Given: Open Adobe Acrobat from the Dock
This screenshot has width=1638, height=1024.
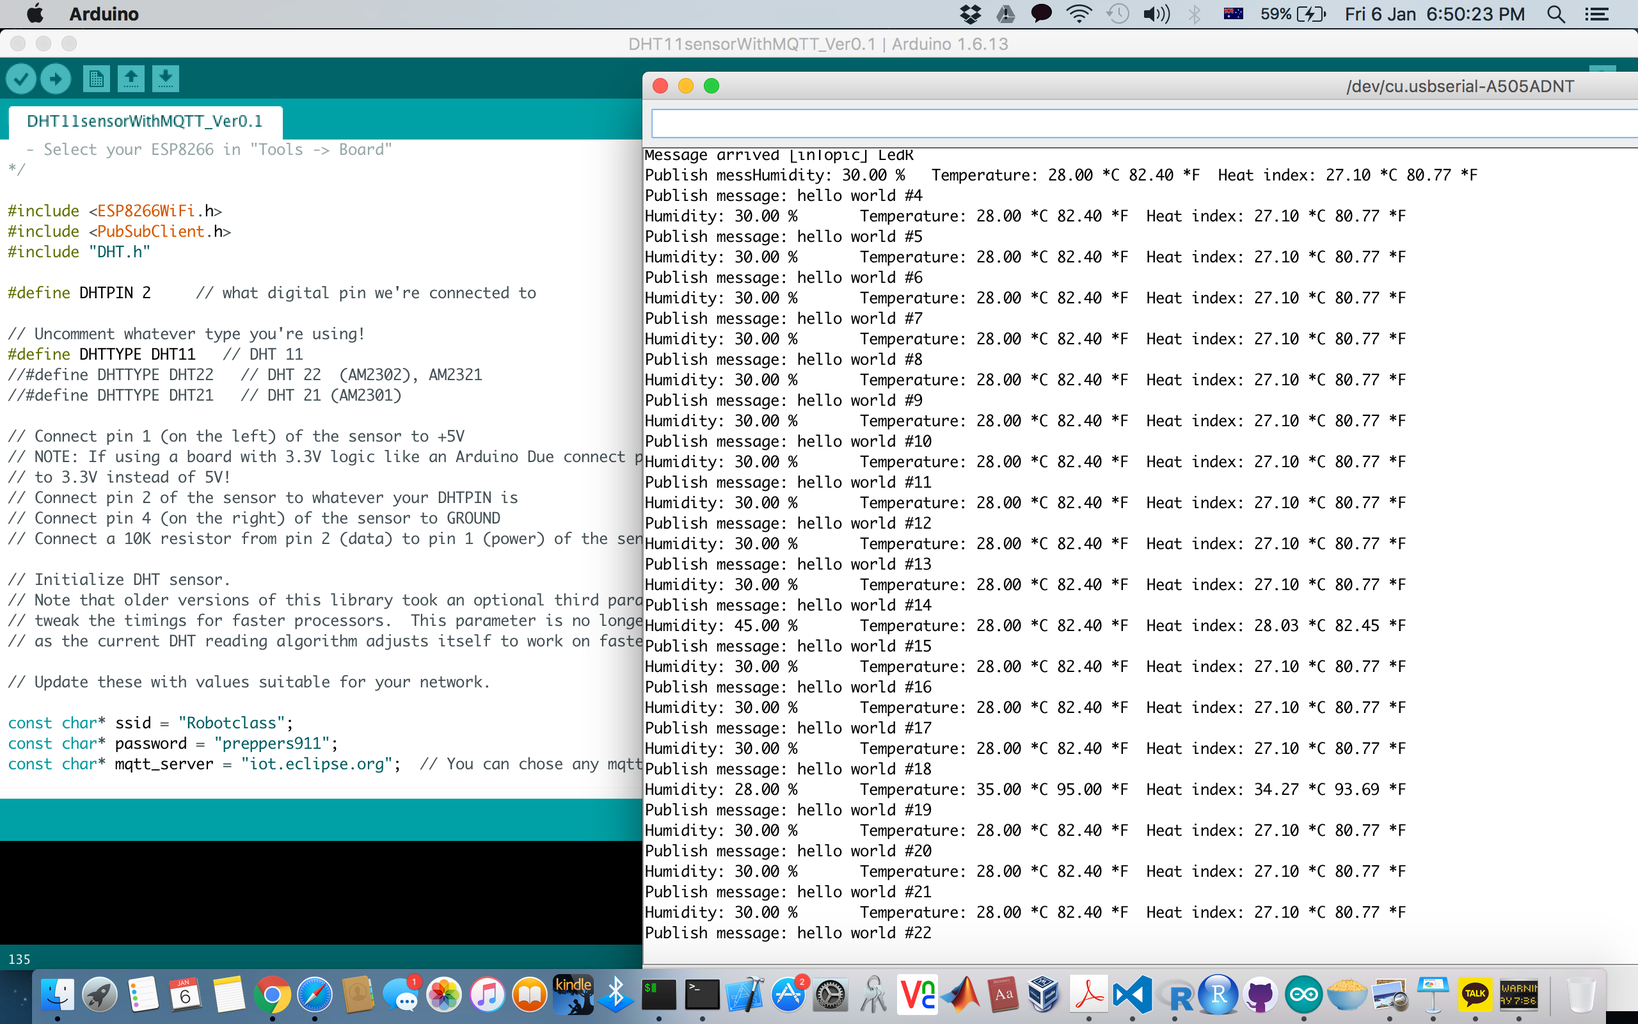Looking at the screenshot, I should (1089, 995).
